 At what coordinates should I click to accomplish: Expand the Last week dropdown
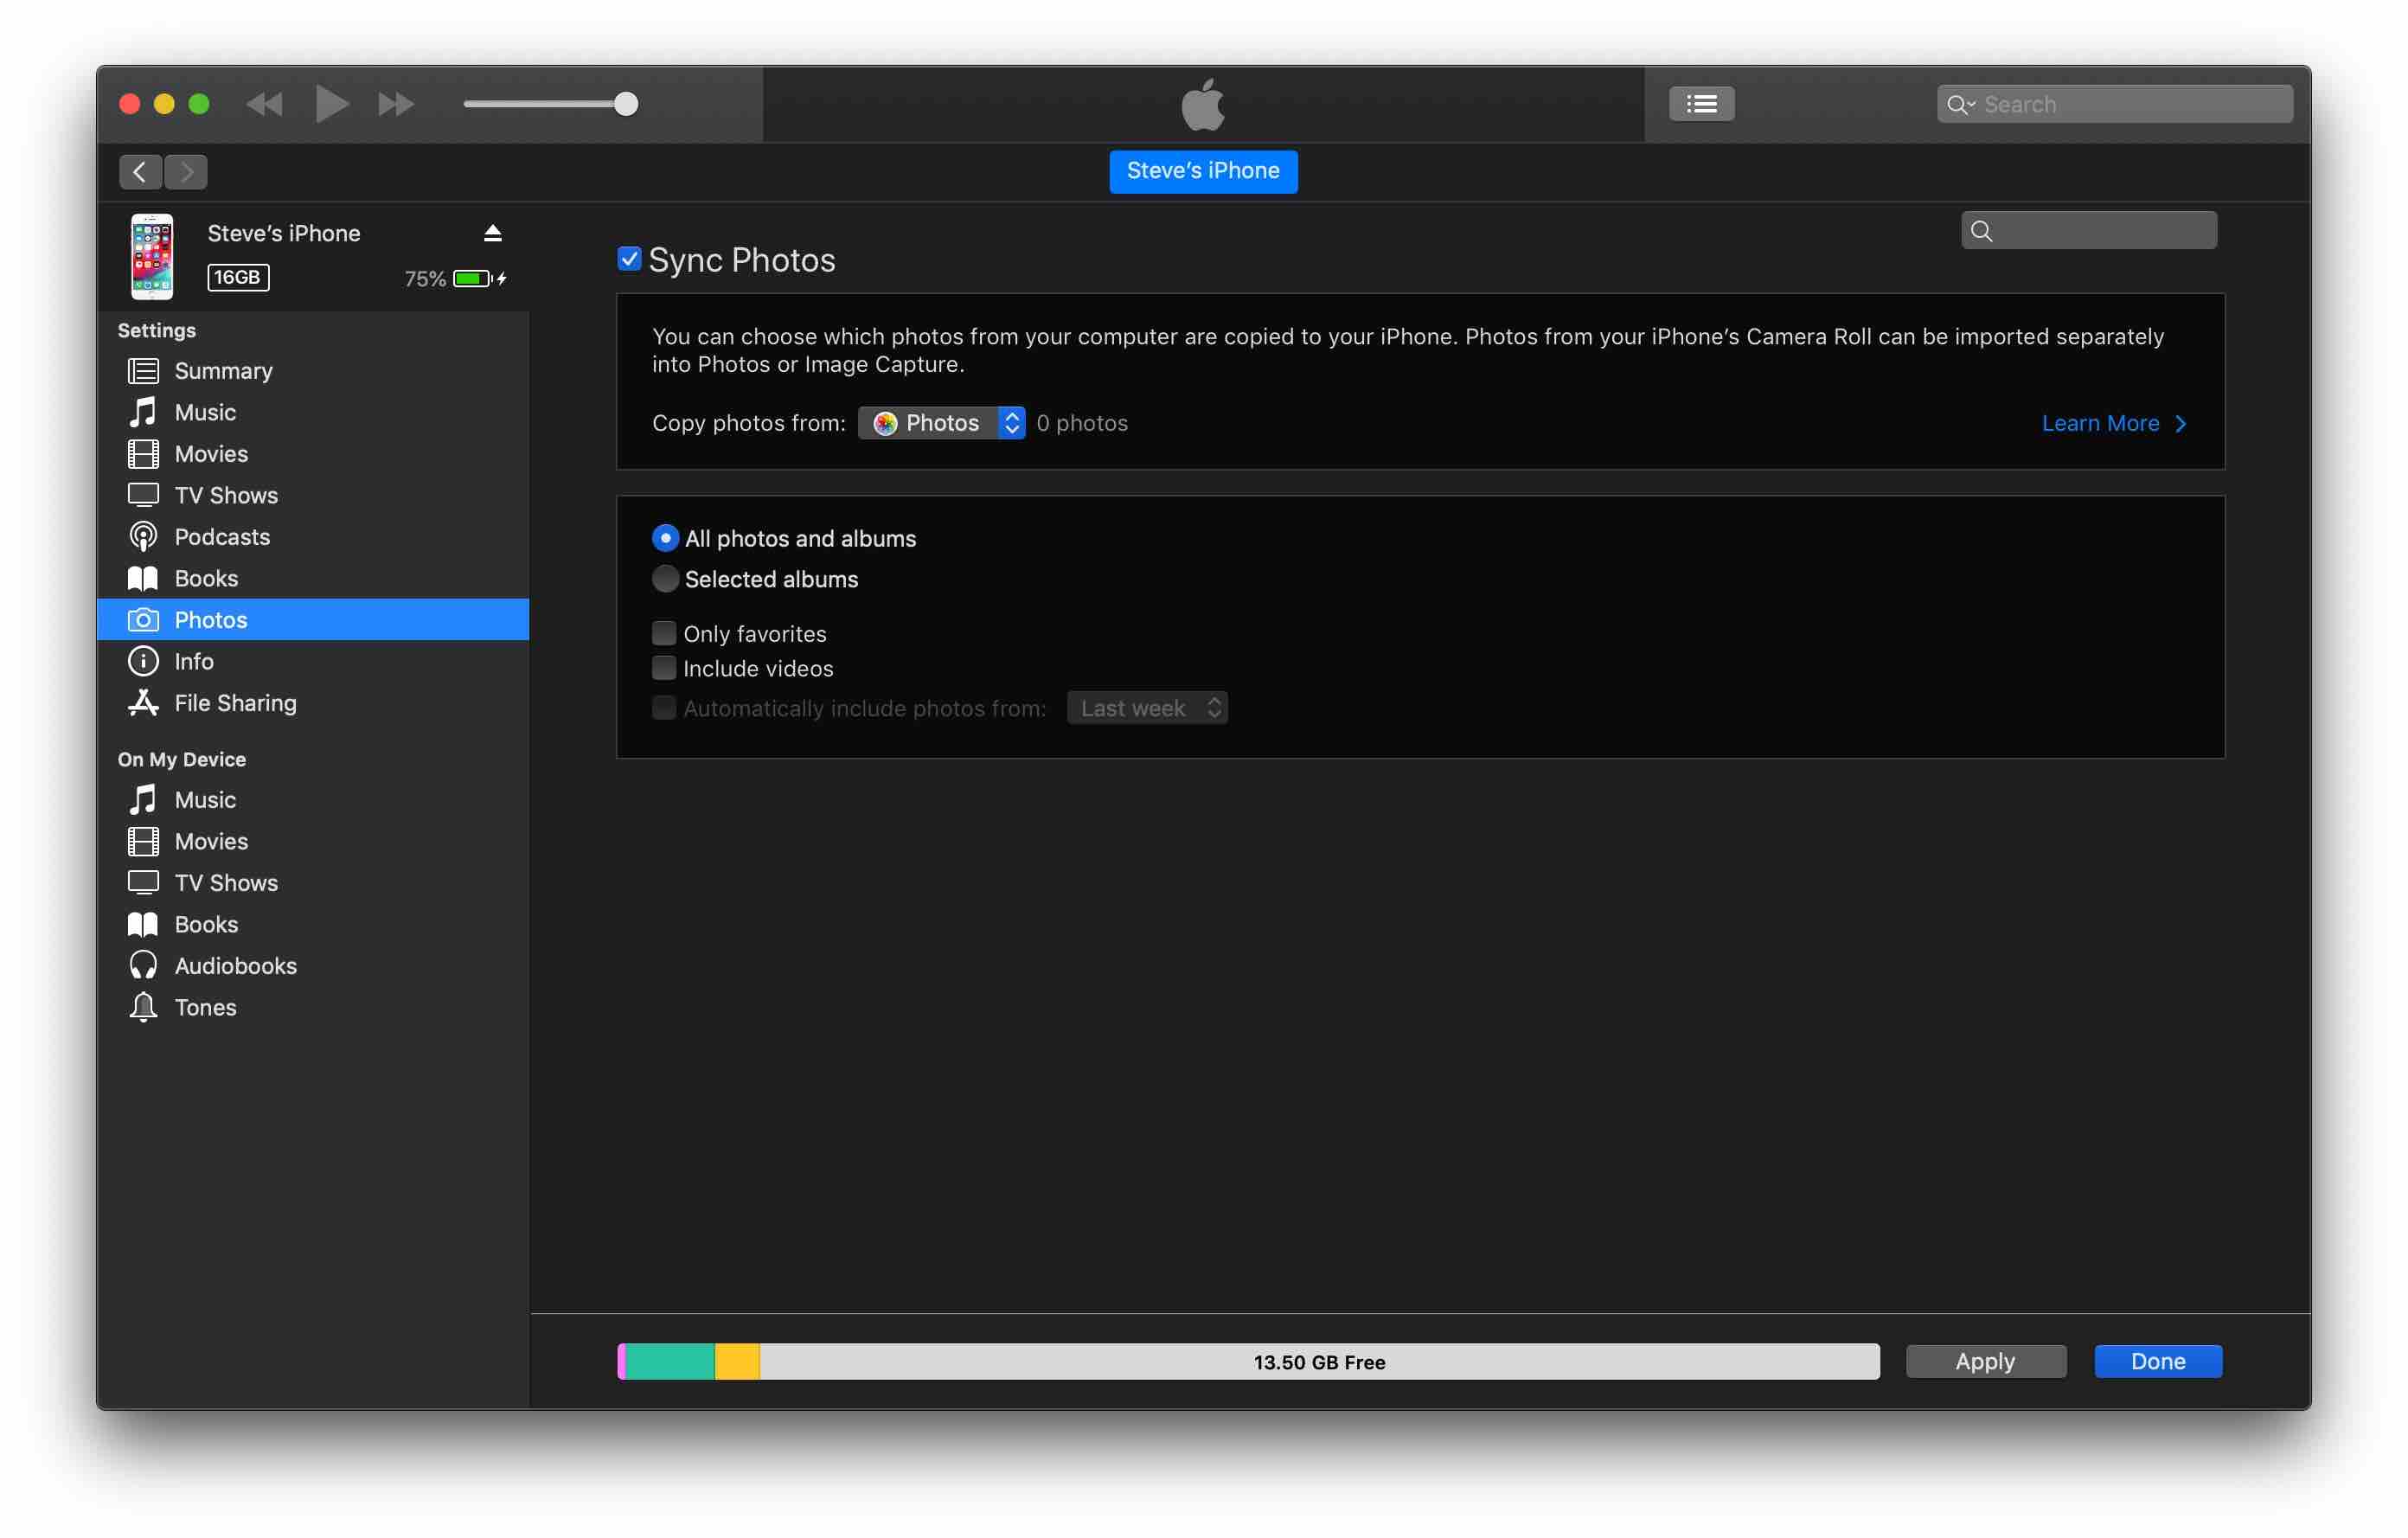(1147, 708)
